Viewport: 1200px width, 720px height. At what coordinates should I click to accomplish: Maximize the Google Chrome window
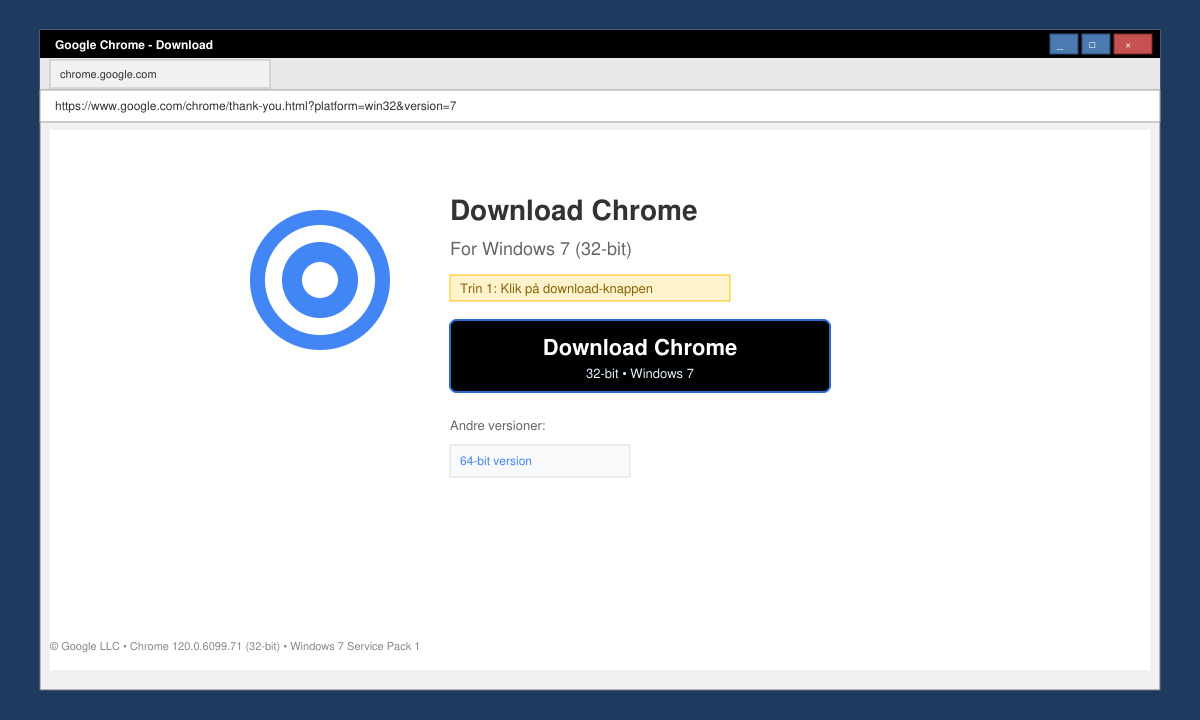click(x=1096, y=44)
